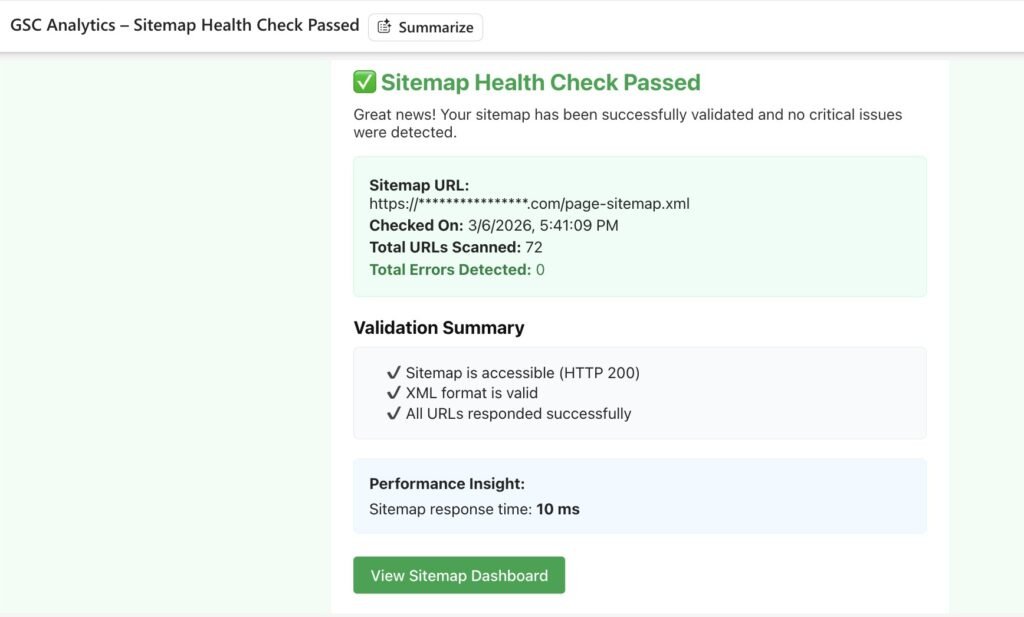The width and height of the screenshot is (1024, 617).
Task: Click the masked sitemap URL link
Action: tap(530, 204)
